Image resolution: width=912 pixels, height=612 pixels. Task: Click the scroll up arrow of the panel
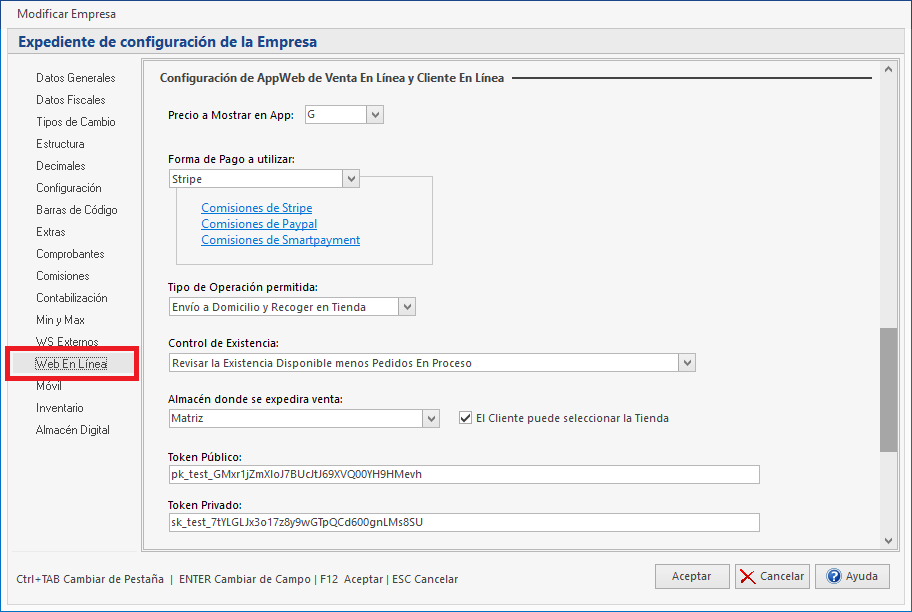(x=888, y=70)
